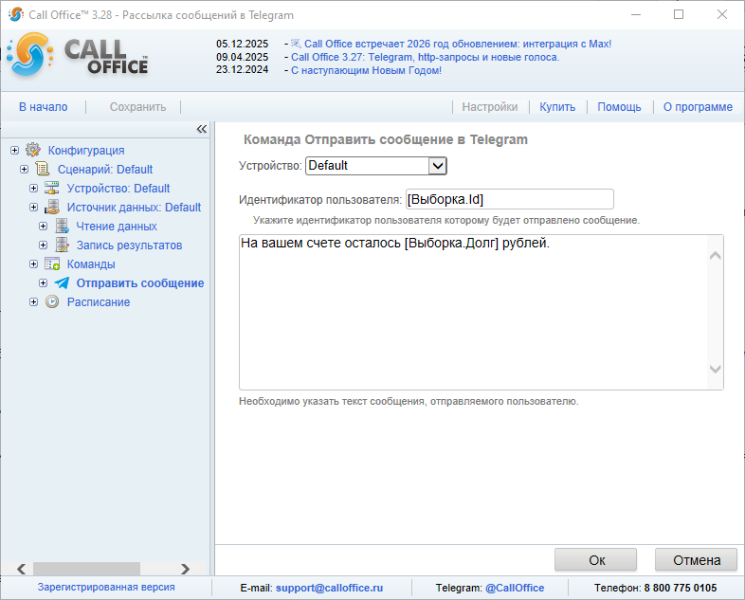
Task: Click the title bar app icon
Action: tap(16, 14)
